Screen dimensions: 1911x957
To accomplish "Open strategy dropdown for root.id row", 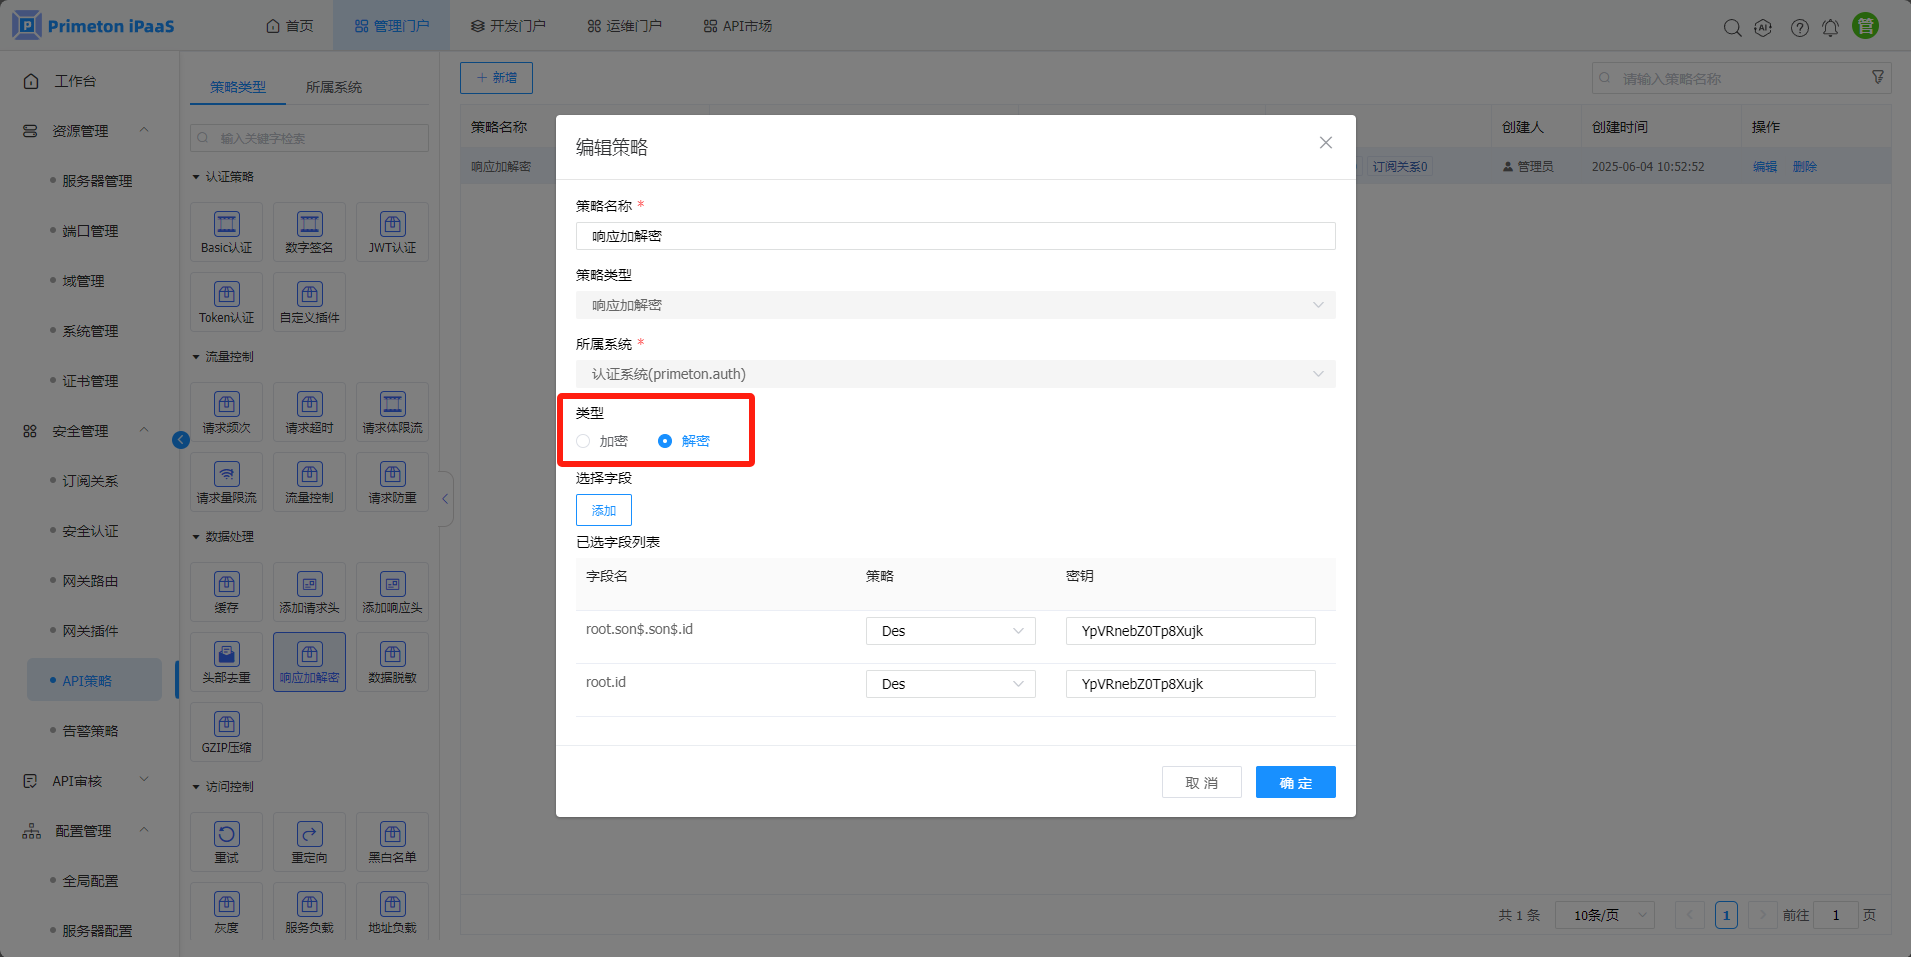I will [x=950, y=684].
